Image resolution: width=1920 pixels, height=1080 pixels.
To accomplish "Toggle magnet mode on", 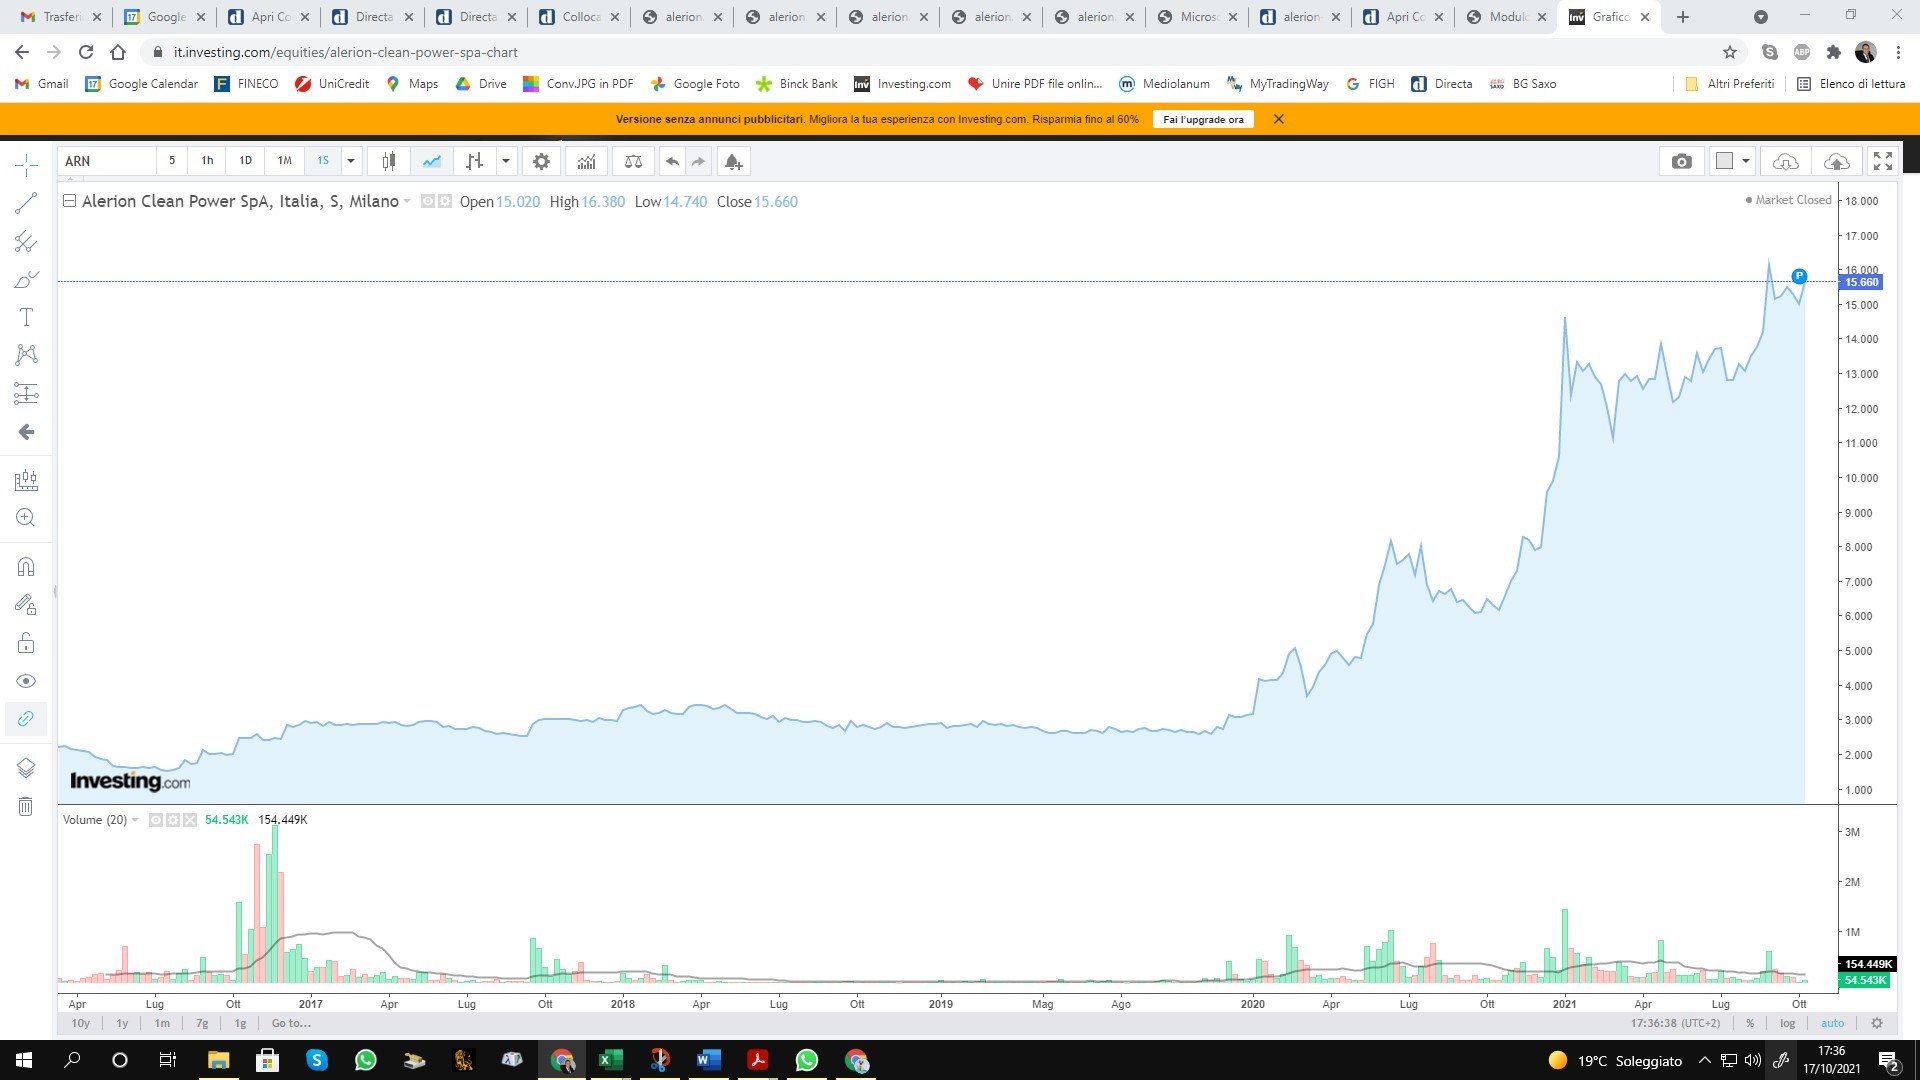I will tap(26, 567).
